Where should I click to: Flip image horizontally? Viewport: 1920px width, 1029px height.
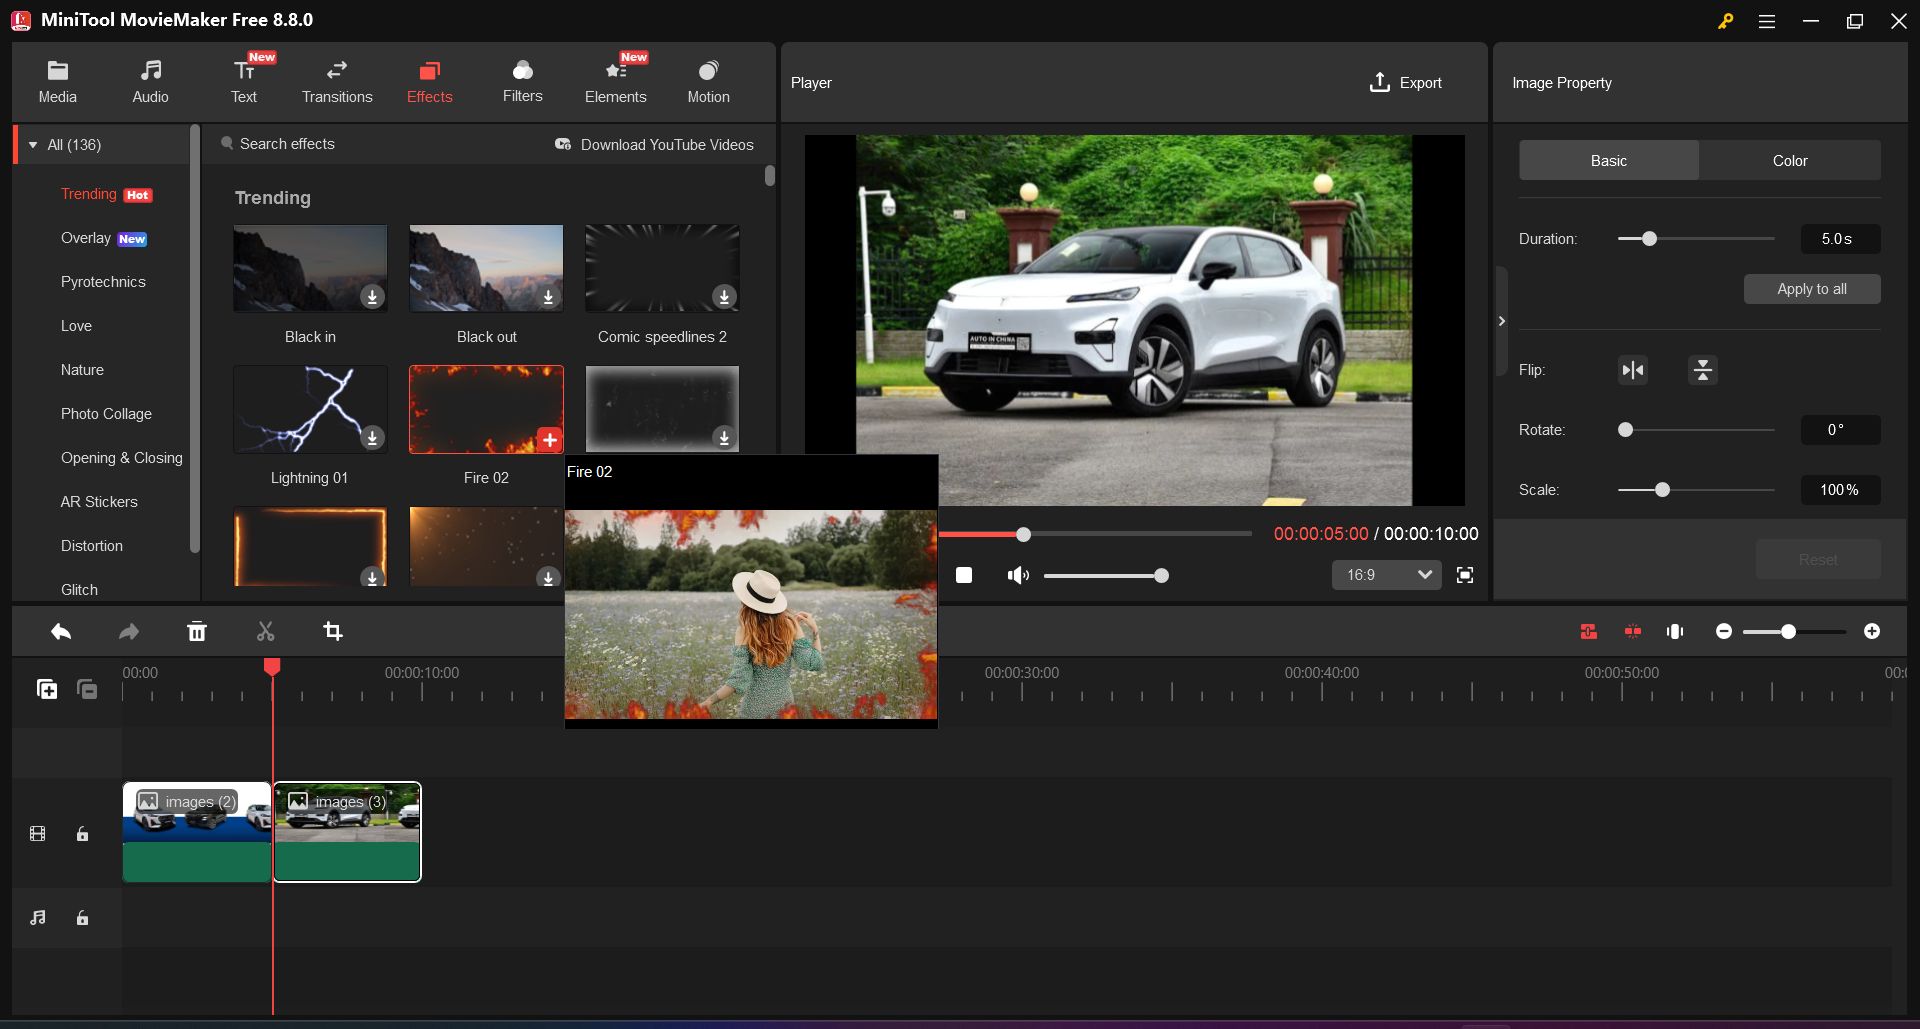[1633, 370]
